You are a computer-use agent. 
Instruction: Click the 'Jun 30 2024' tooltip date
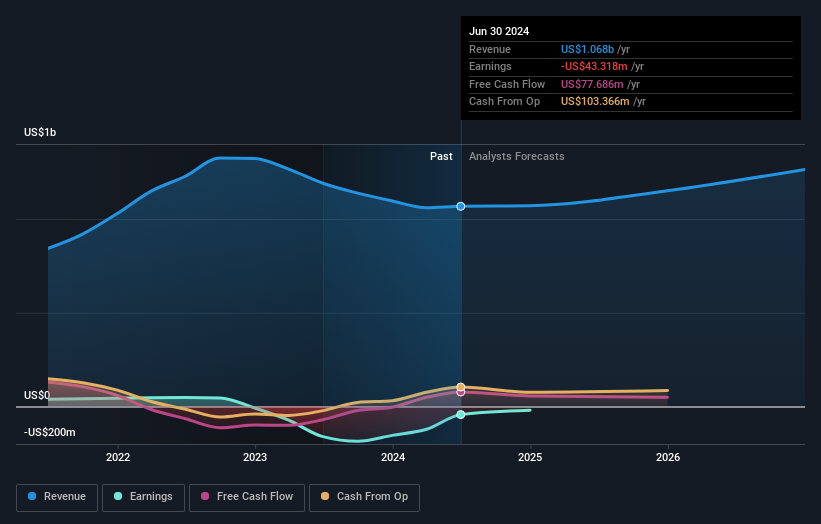499,31
